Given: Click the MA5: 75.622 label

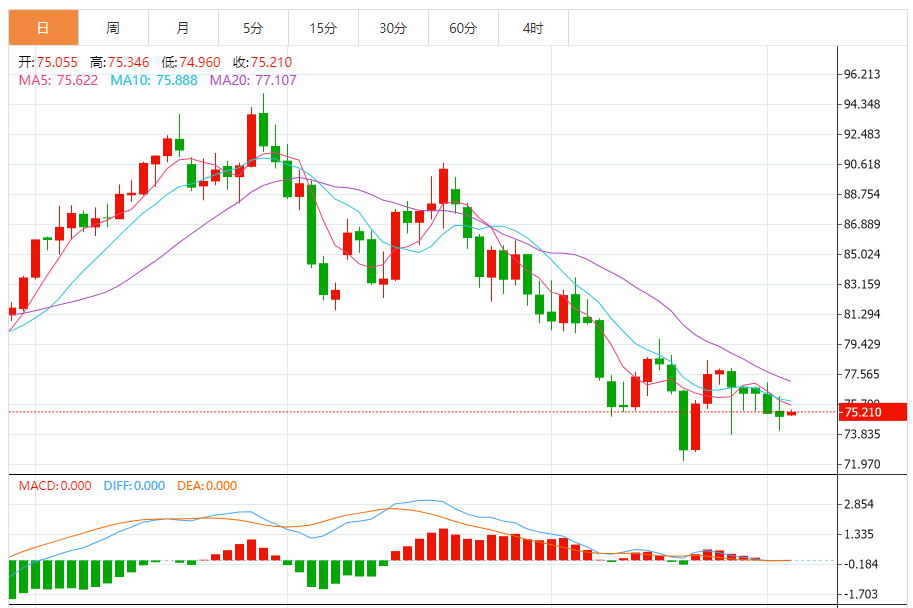Looking at the screenshot, I should (x=58, y=80).
